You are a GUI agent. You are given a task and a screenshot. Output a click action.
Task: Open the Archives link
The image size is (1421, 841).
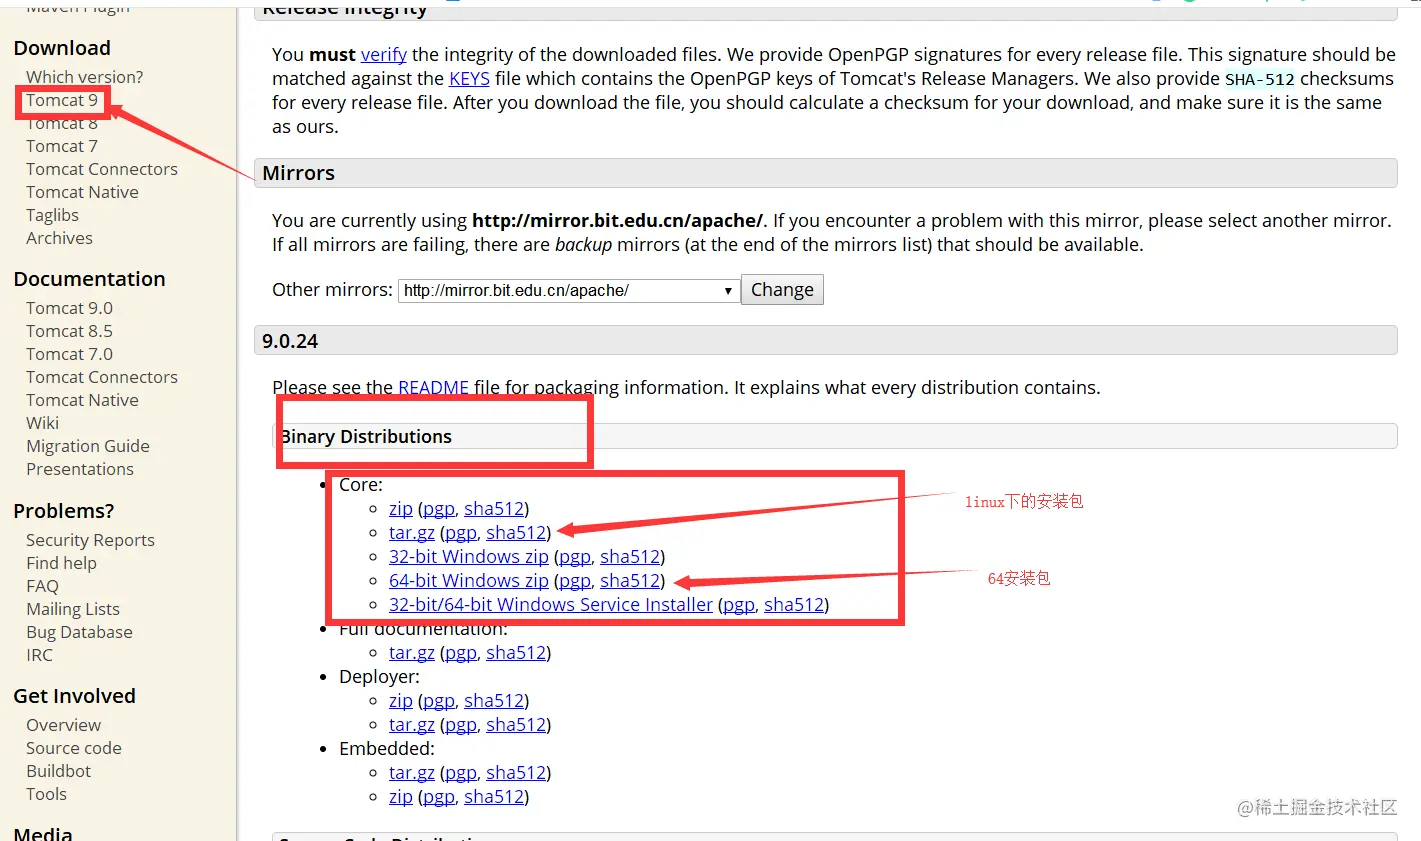(59, 238)
